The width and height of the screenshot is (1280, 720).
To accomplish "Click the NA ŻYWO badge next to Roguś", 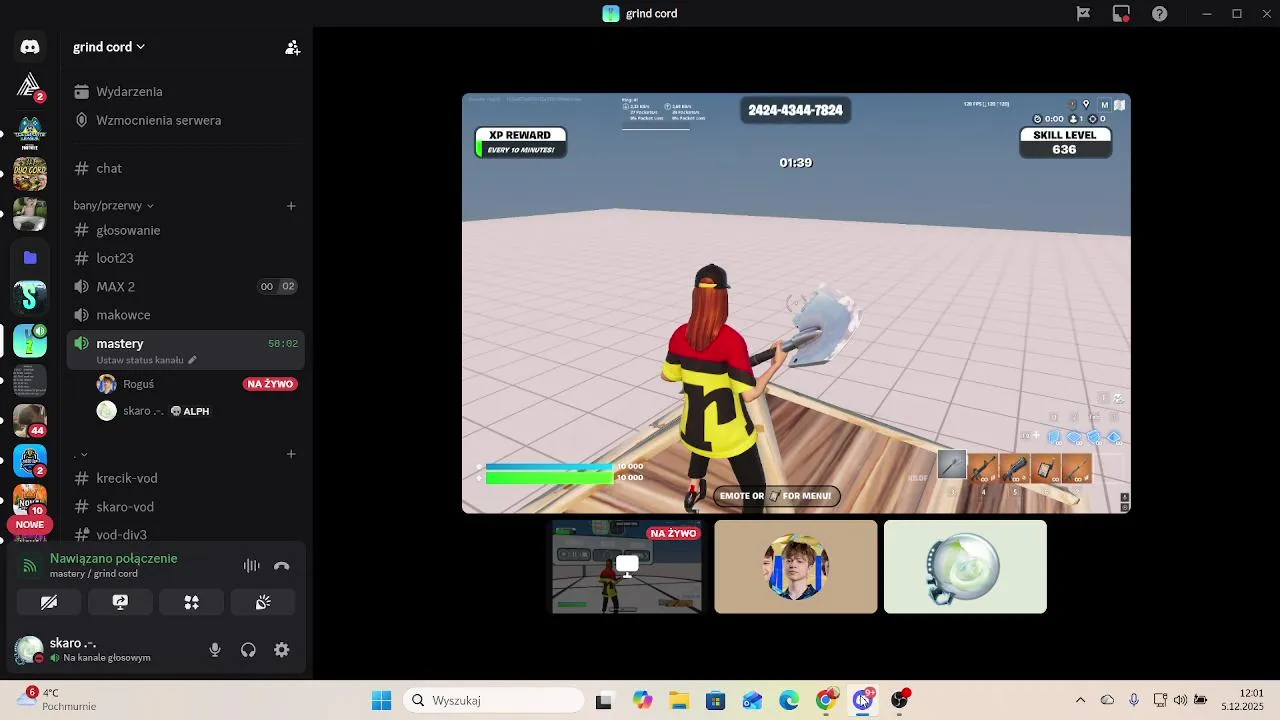I will click(x=270, y=384).
